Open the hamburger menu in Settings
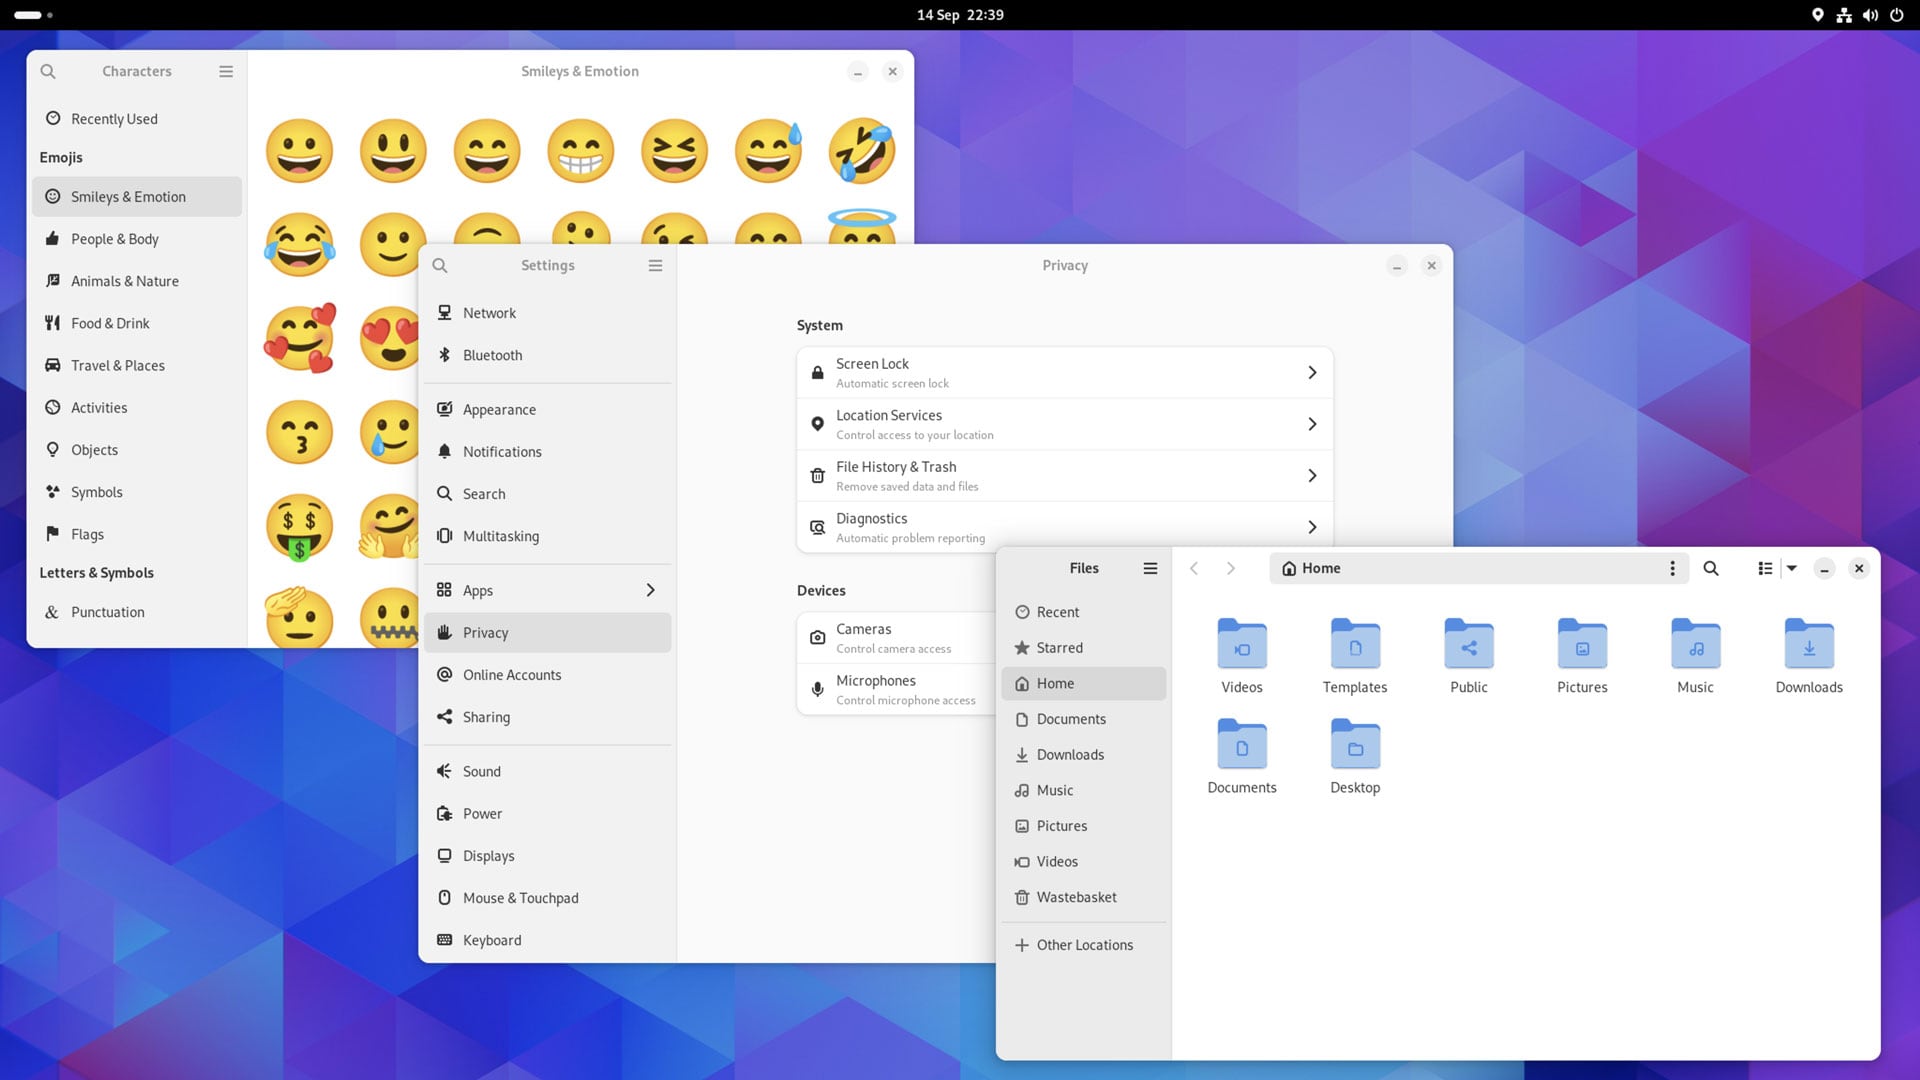Screen dimensions: 1920x1080 tap(655, 265)
